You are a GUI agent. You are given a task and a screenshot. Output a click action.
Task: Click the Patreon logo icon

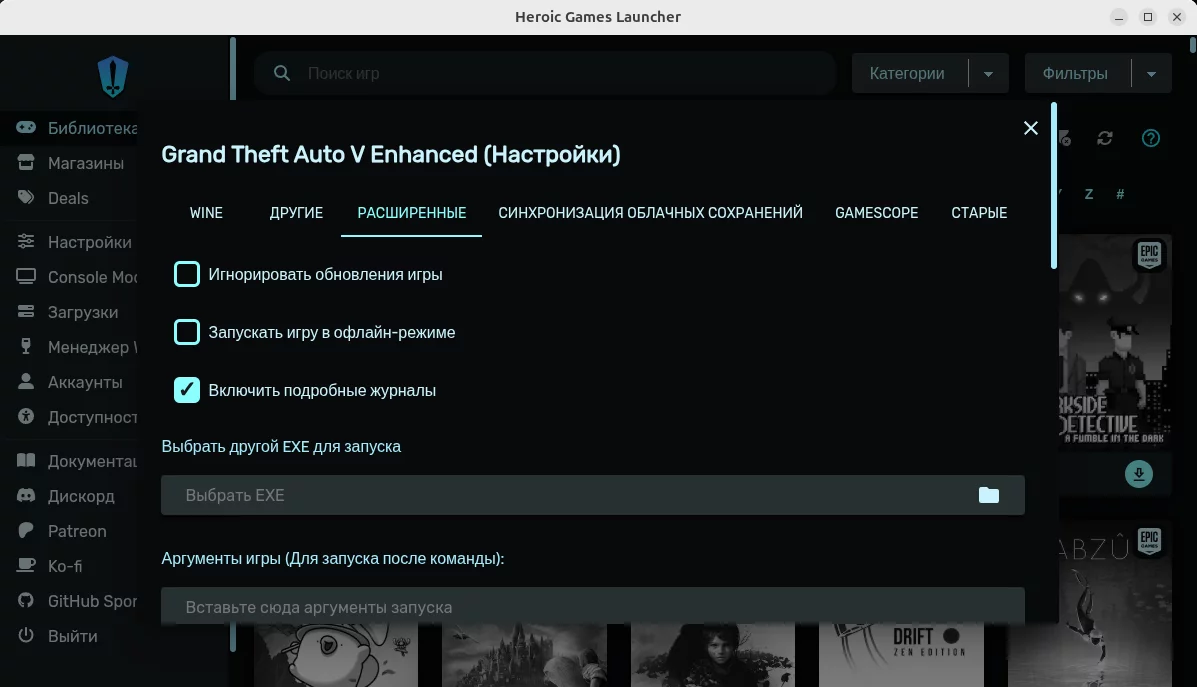coord(26,531)
